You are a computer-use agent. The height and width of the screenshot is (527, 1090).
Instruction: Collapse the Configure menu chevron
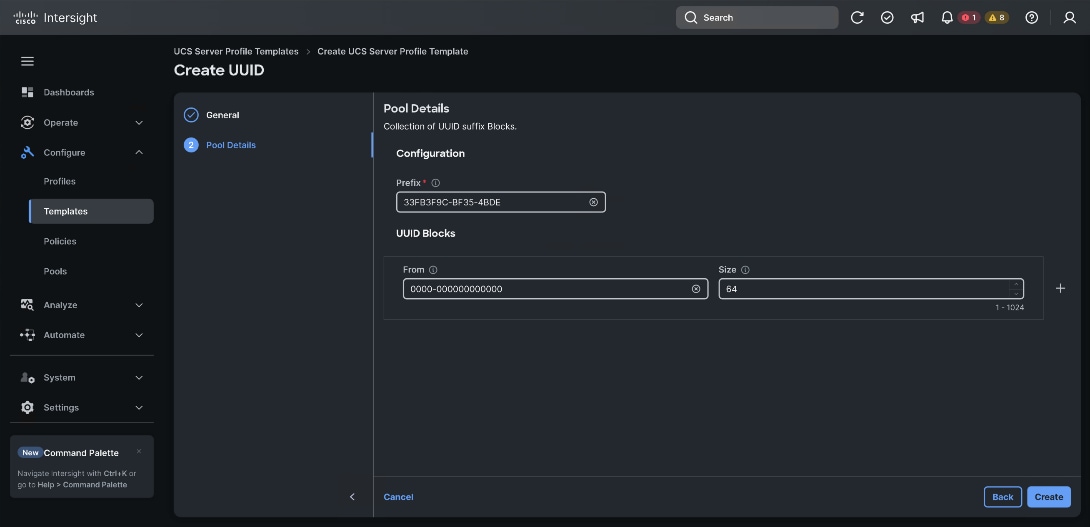(x=139, y=152)
